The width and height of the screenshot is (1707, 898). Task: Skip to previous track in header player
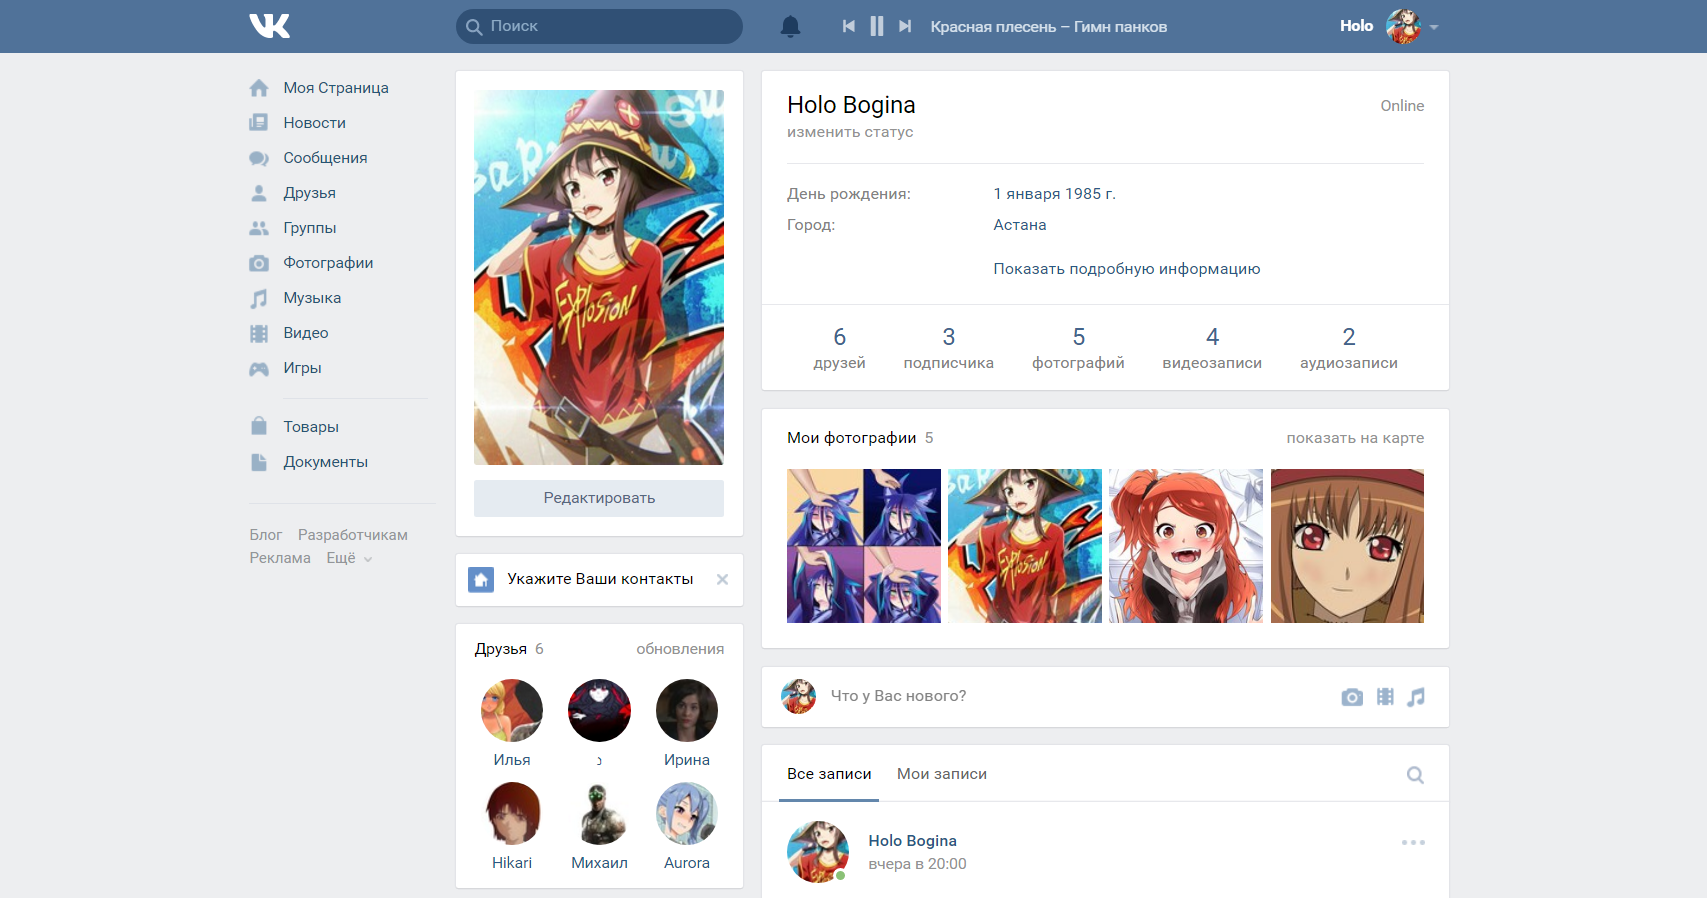pyautogui.click(x=848, y=26)
